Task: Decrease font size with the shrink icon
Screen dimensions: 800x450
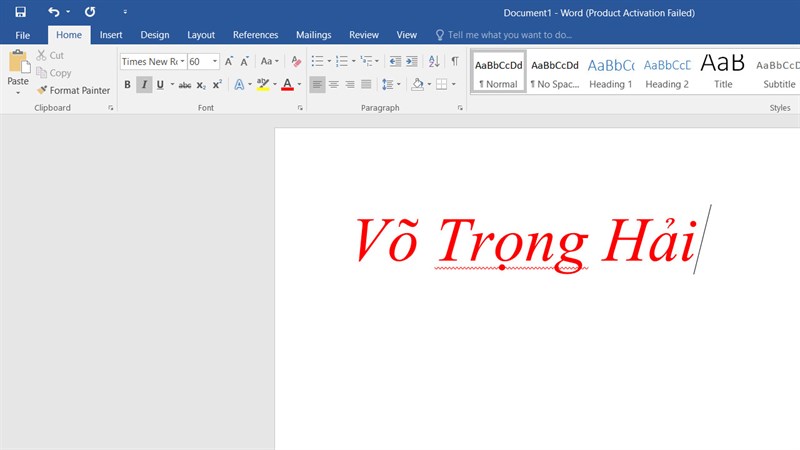Action: 244,61
